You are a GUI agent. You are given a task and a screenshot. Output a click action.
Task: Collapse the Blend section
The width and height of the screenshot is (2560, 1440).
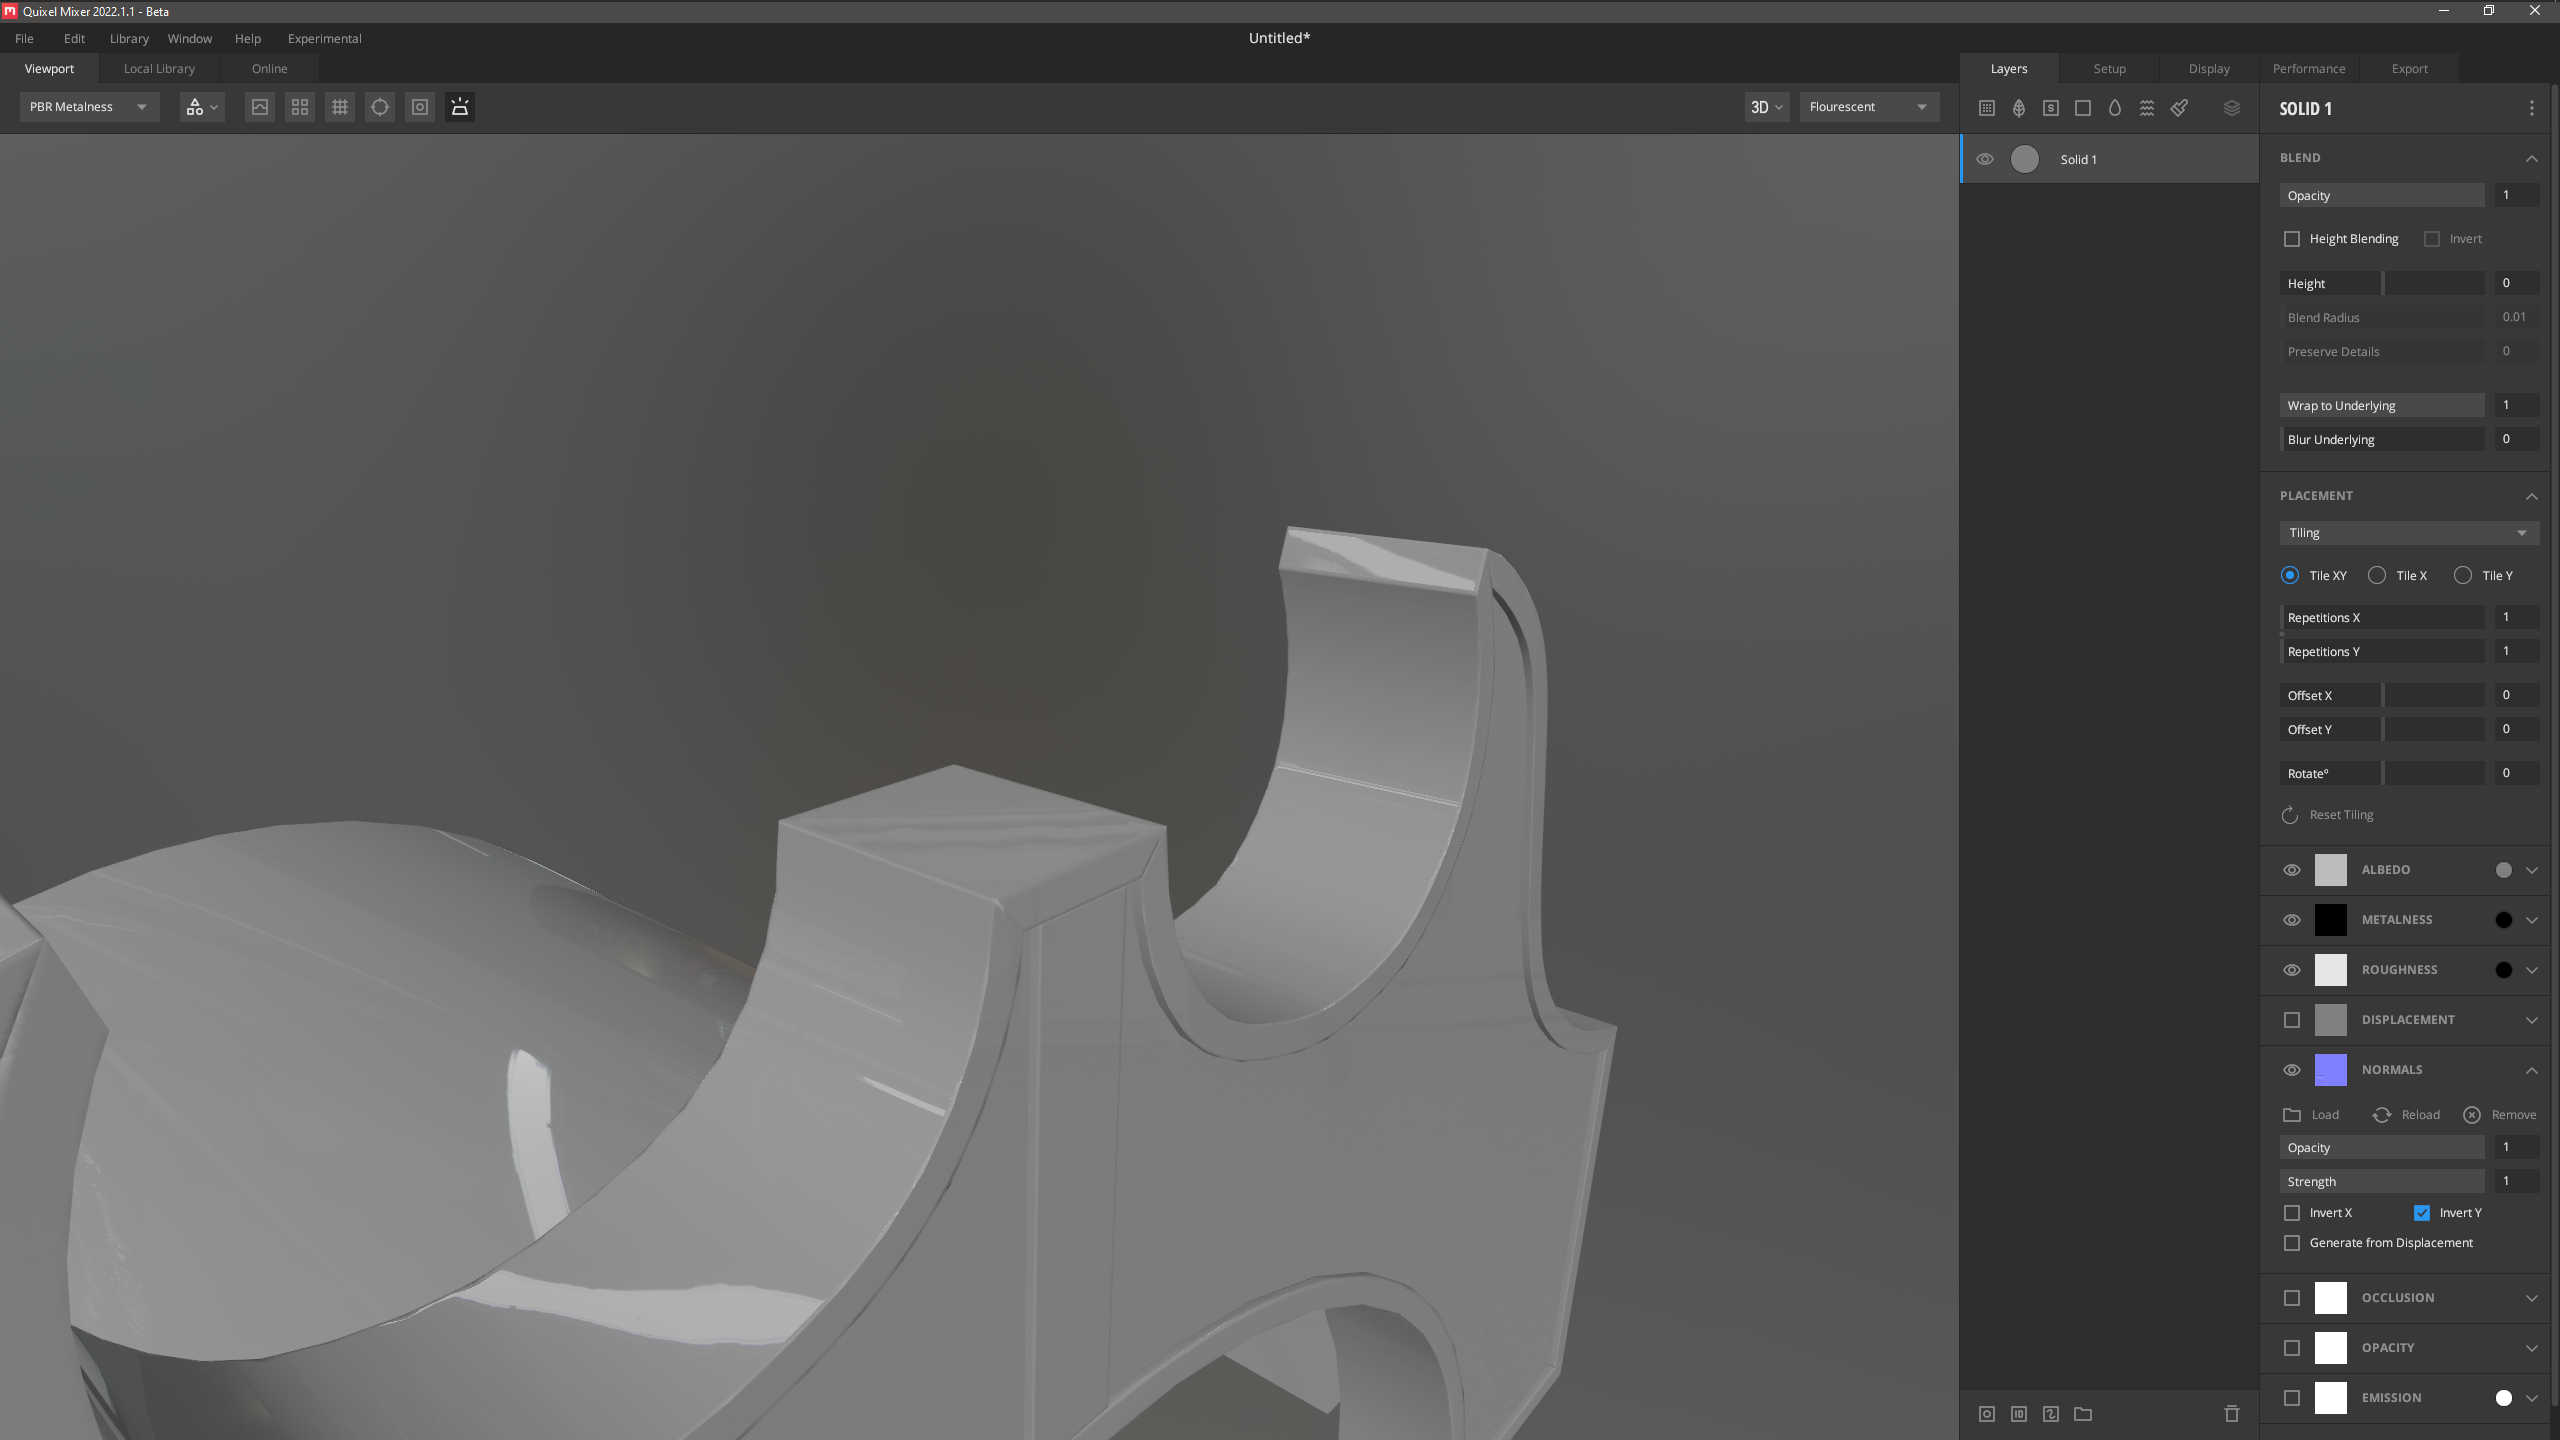pos(2532,158)
